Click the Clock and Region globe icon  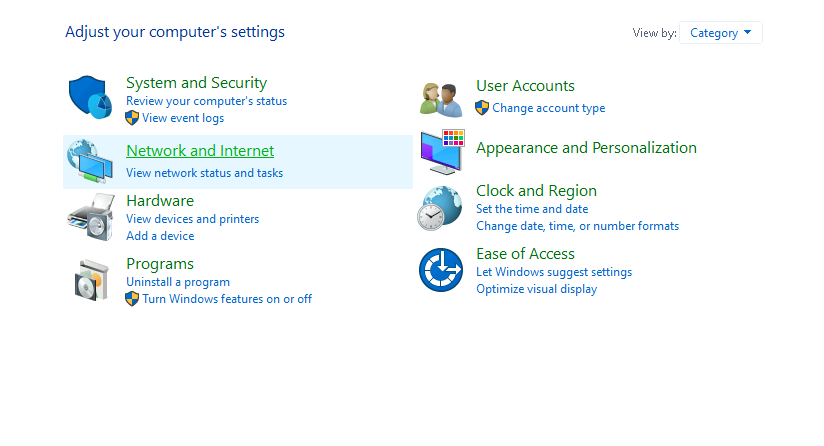pyautogui.click(x=440, y=209)
